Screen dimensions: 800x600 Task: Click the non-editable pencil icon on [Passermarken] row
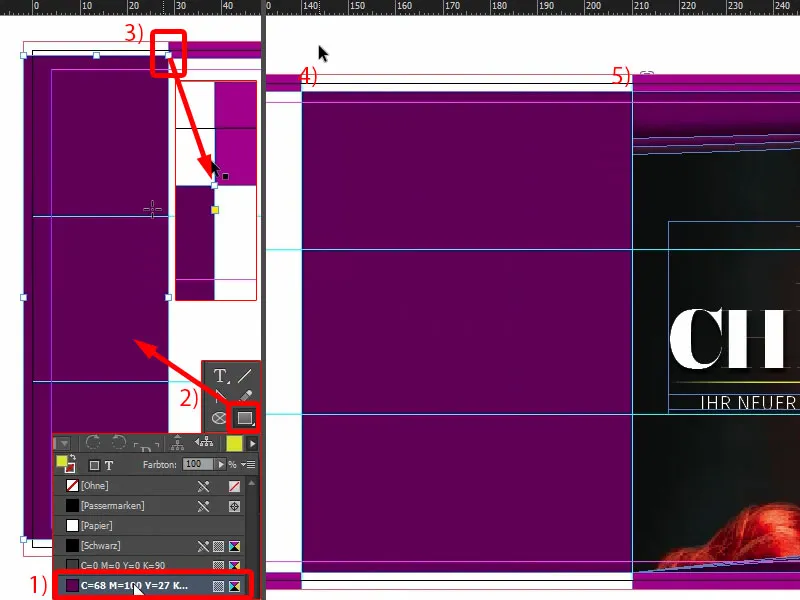(203, 506)
